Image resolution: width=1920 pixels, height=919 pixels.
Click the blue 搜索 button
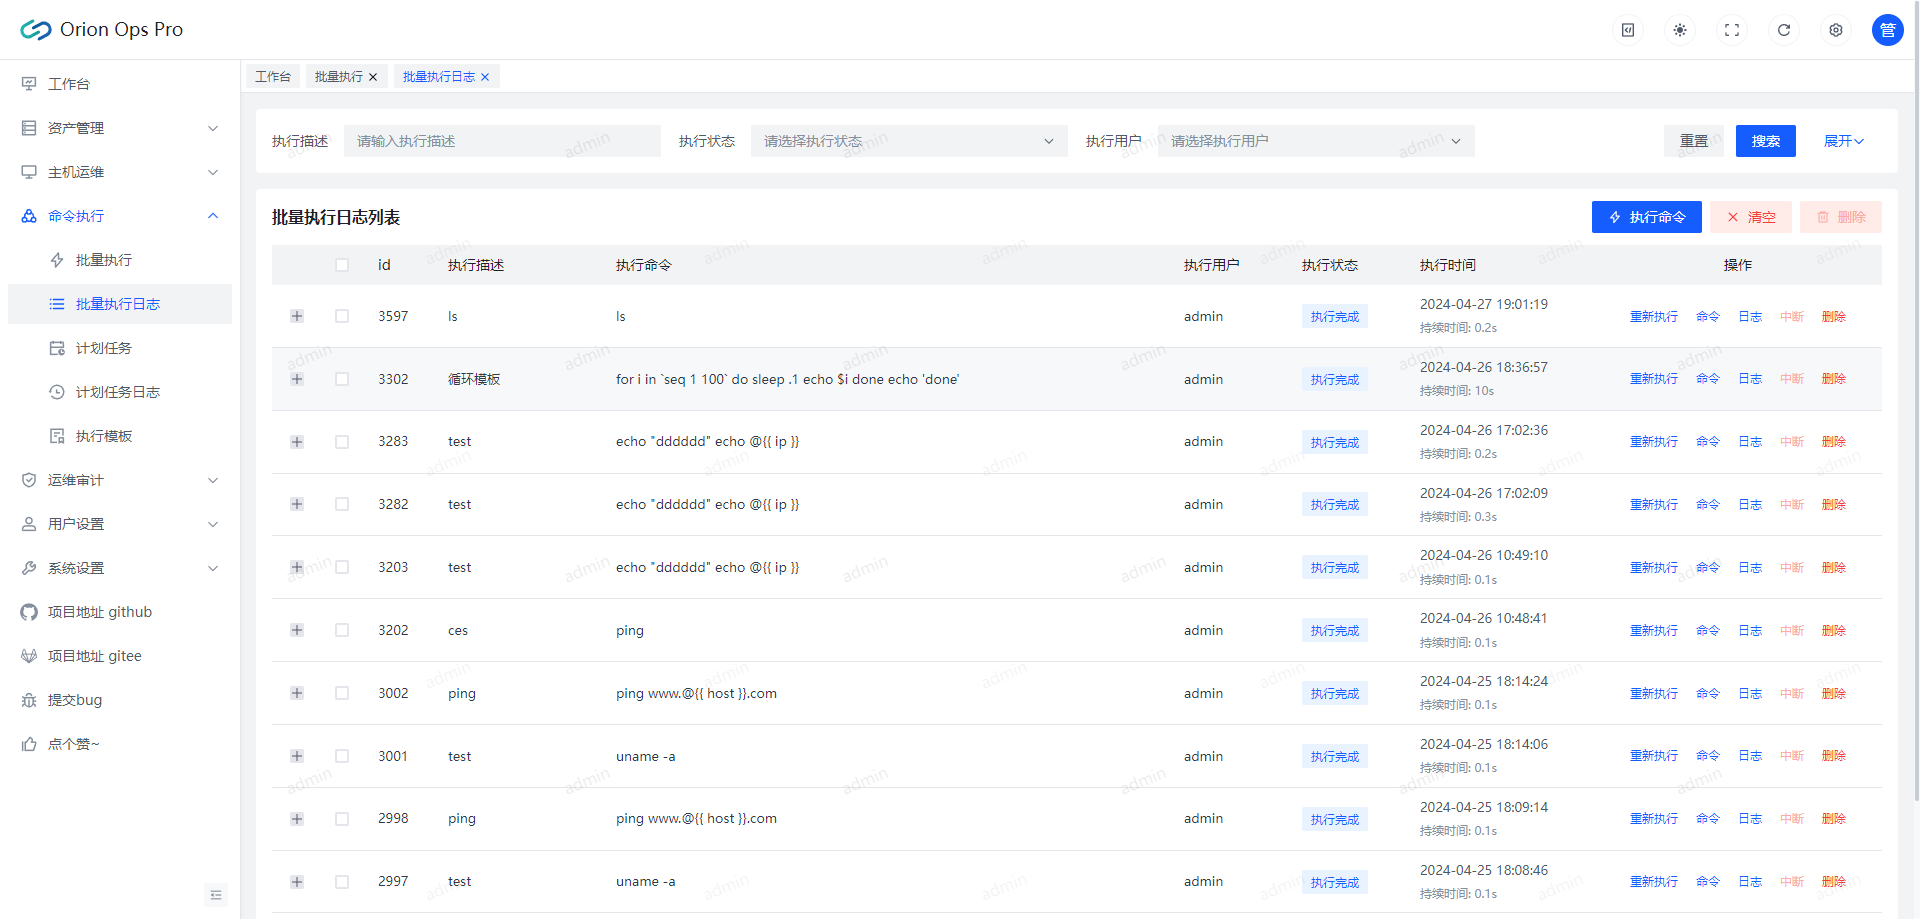1766,141
